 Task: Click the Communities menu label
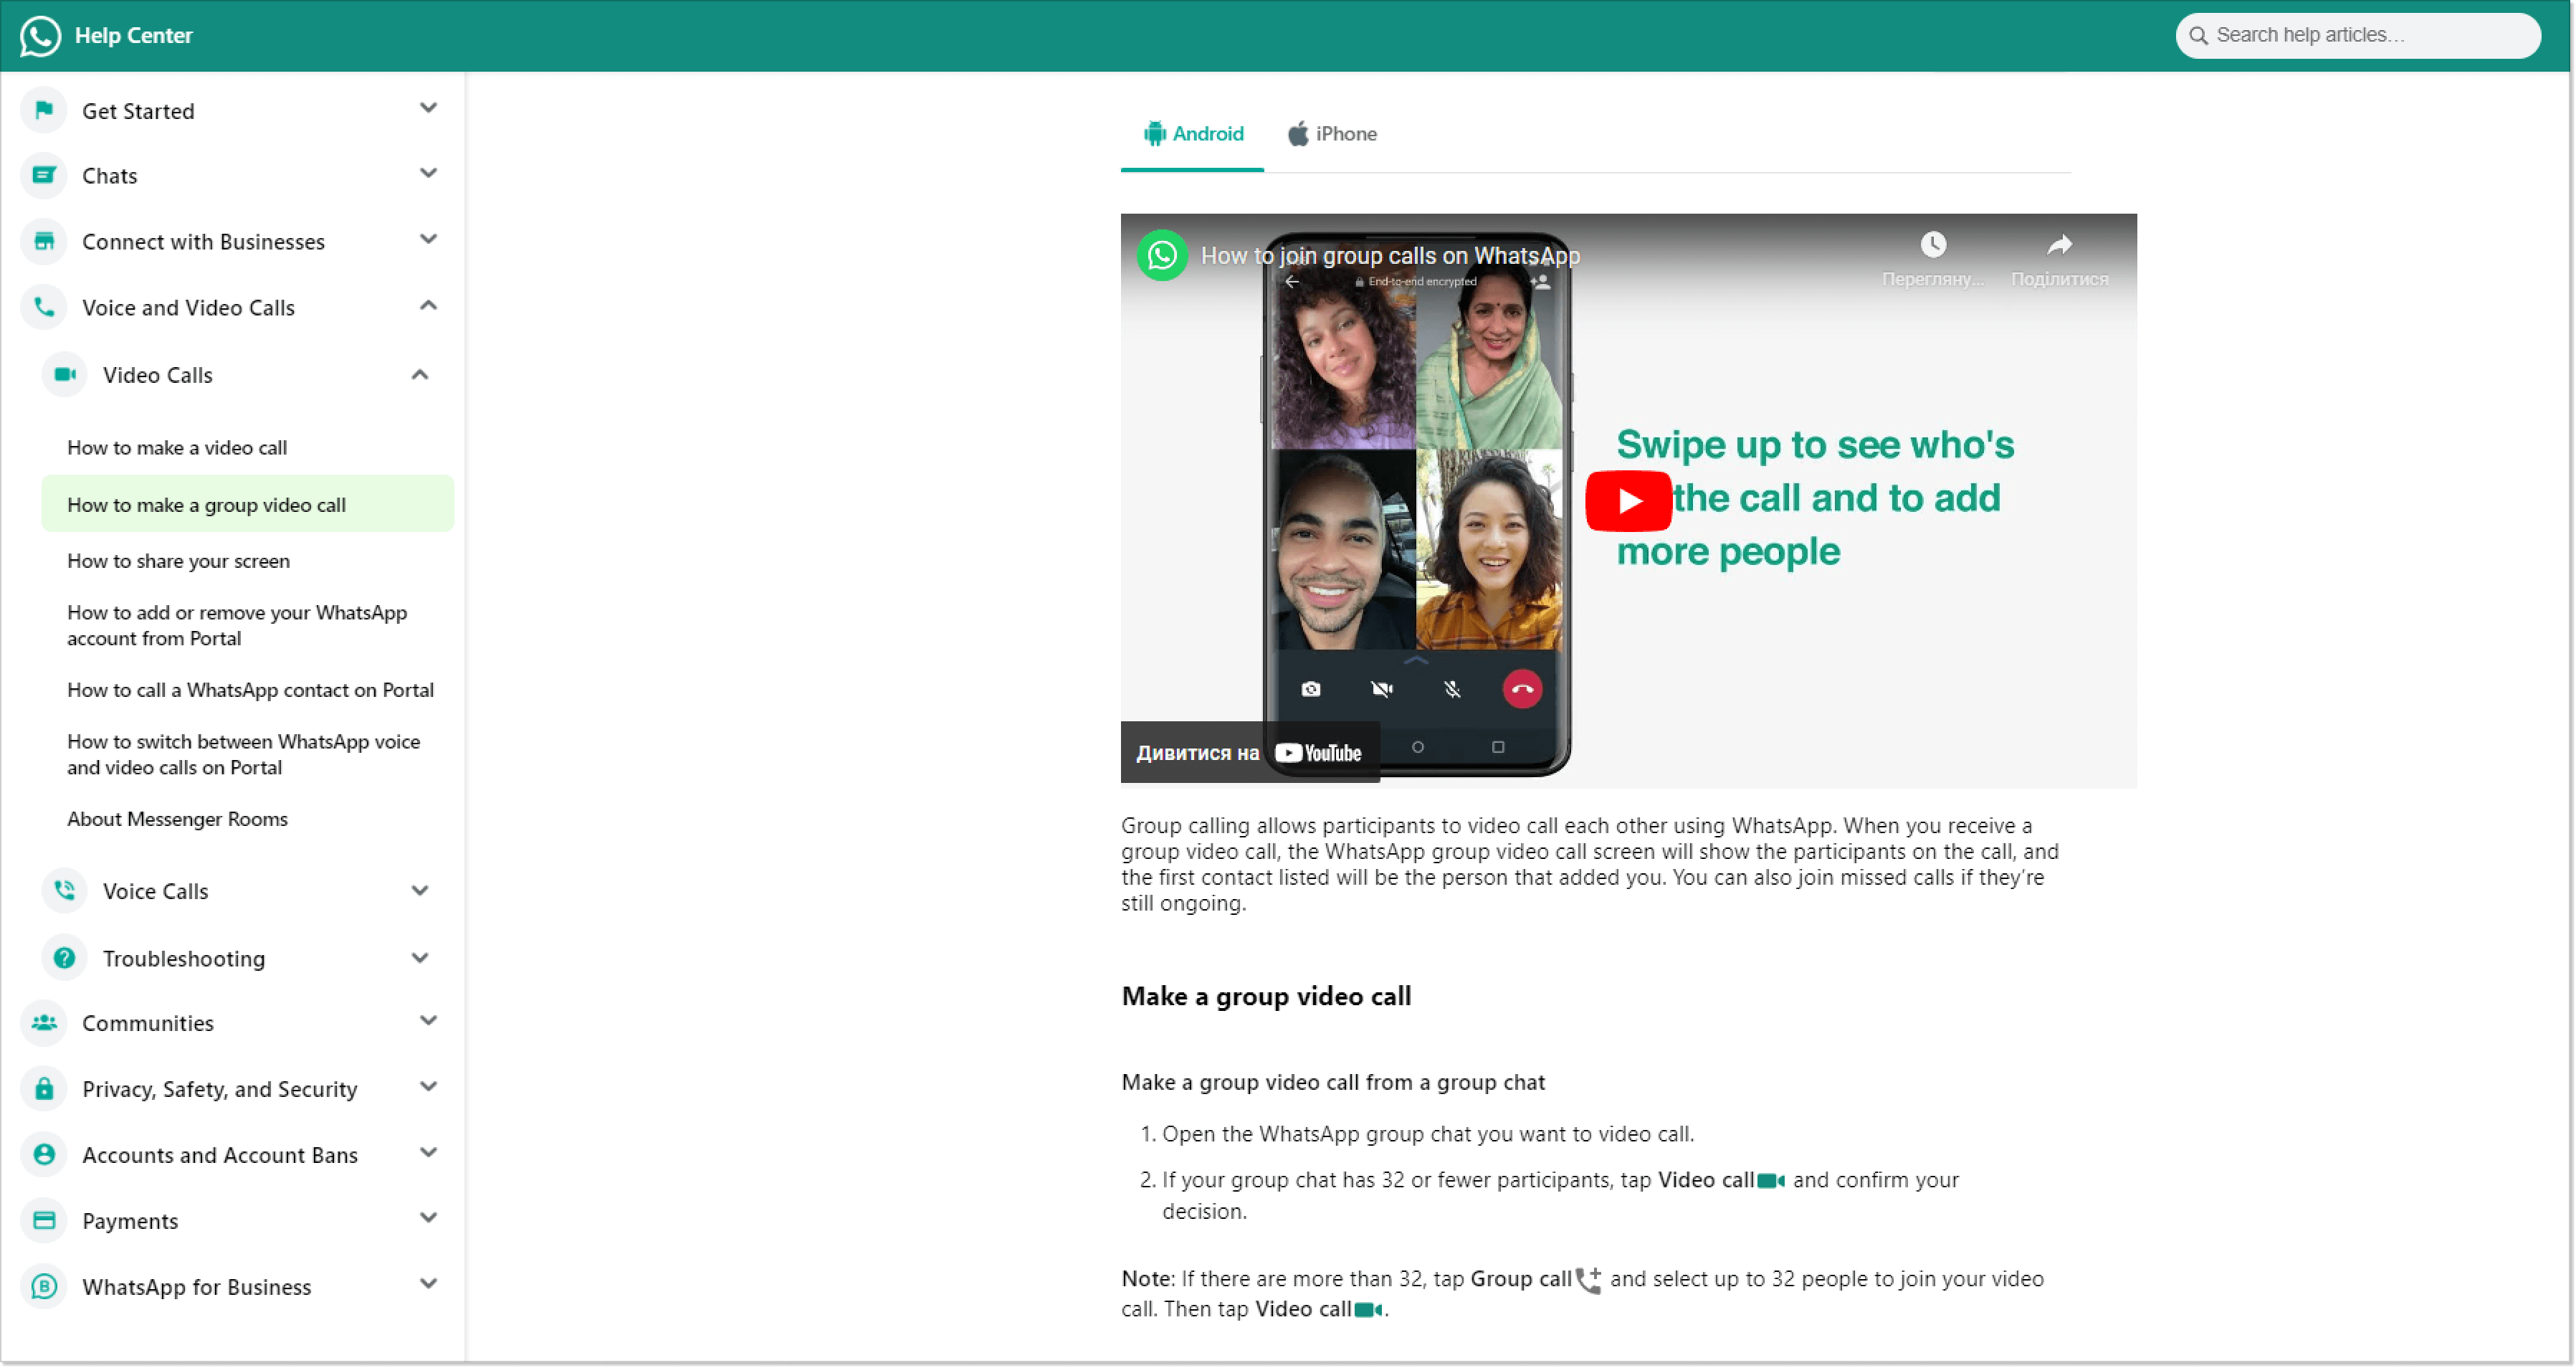point(148,1024)
